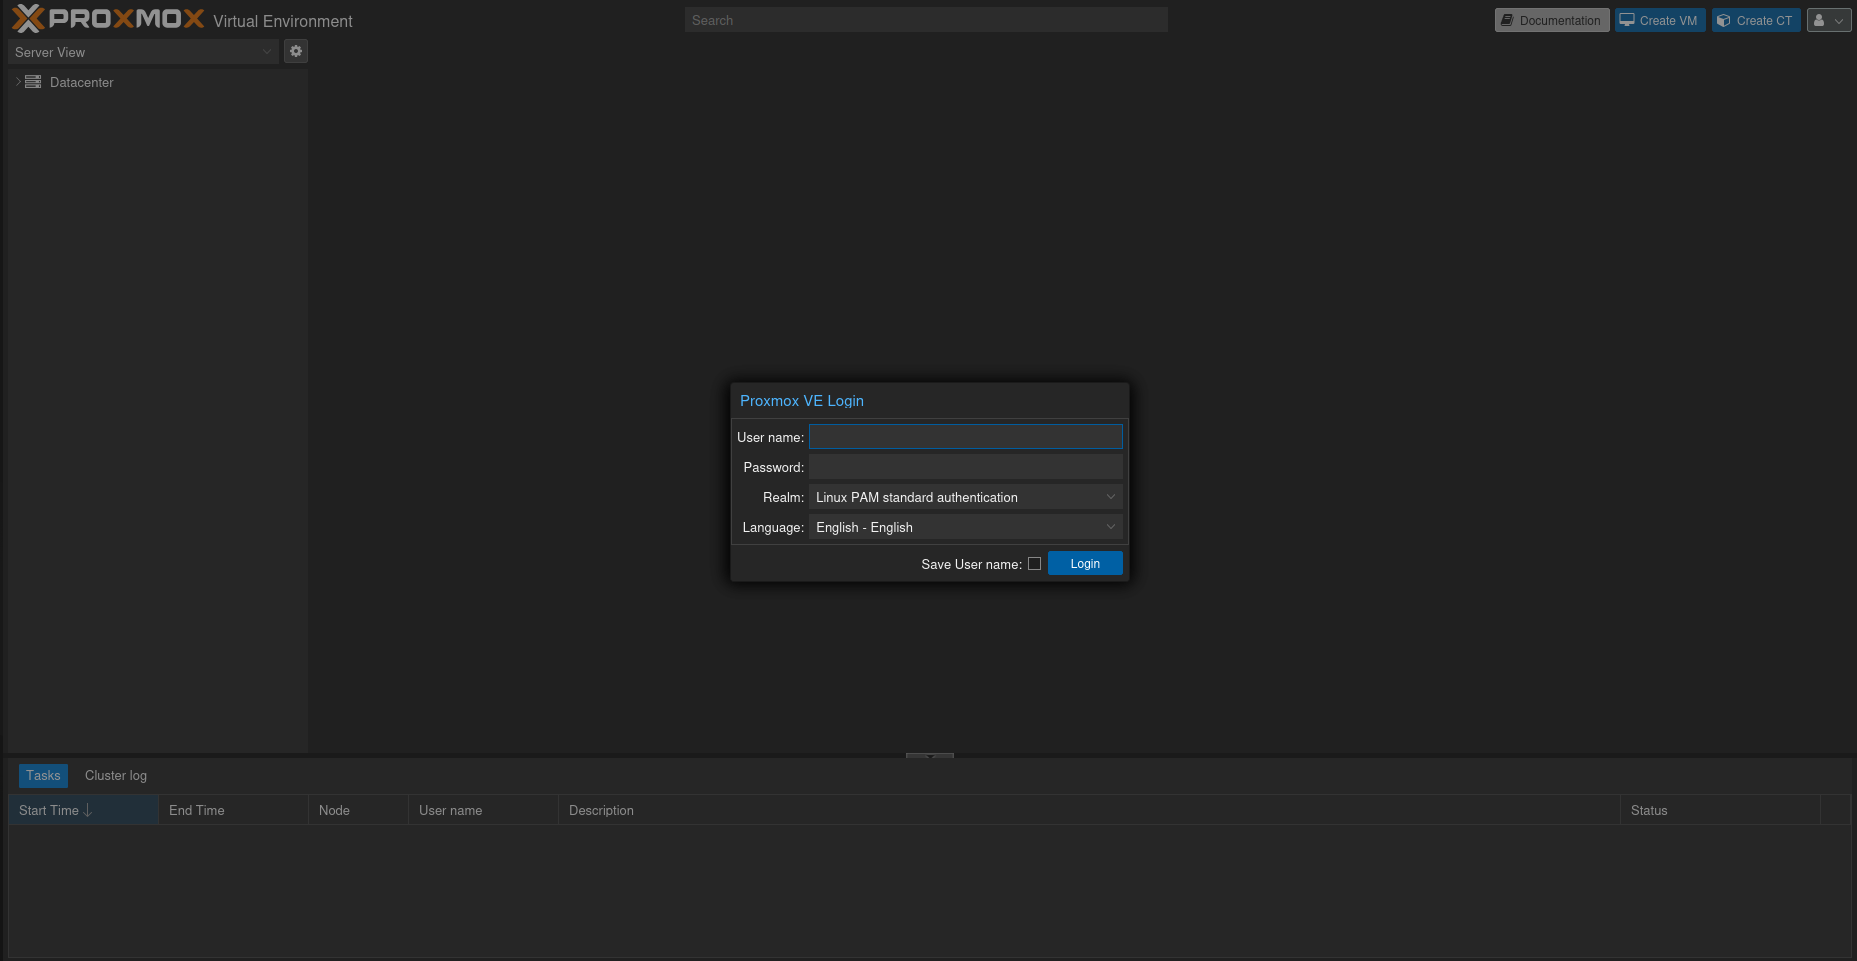Focus the Password field
The image size is (1857, 961).
click(966, 467)
